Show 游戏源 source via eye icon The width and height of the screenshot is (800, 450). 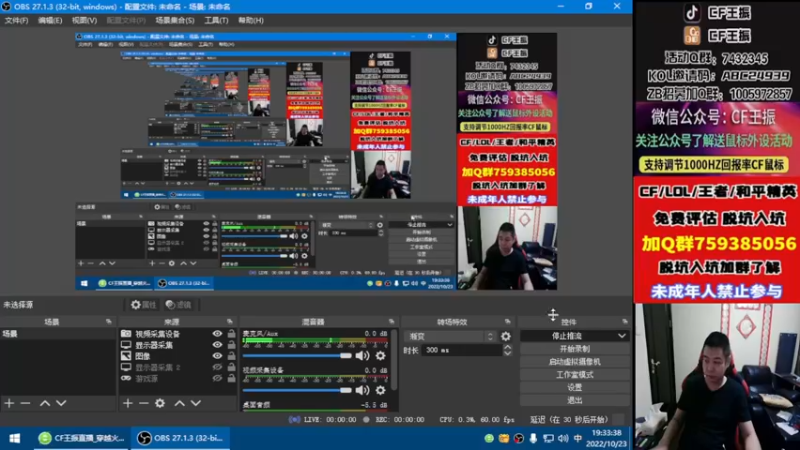click(217, 379)
